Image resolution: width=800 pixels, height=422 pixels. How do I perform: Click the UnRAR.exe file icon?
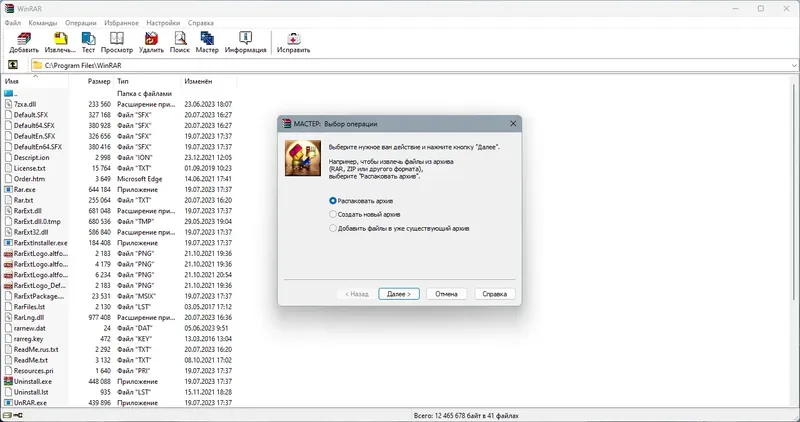tap(8, 403)
